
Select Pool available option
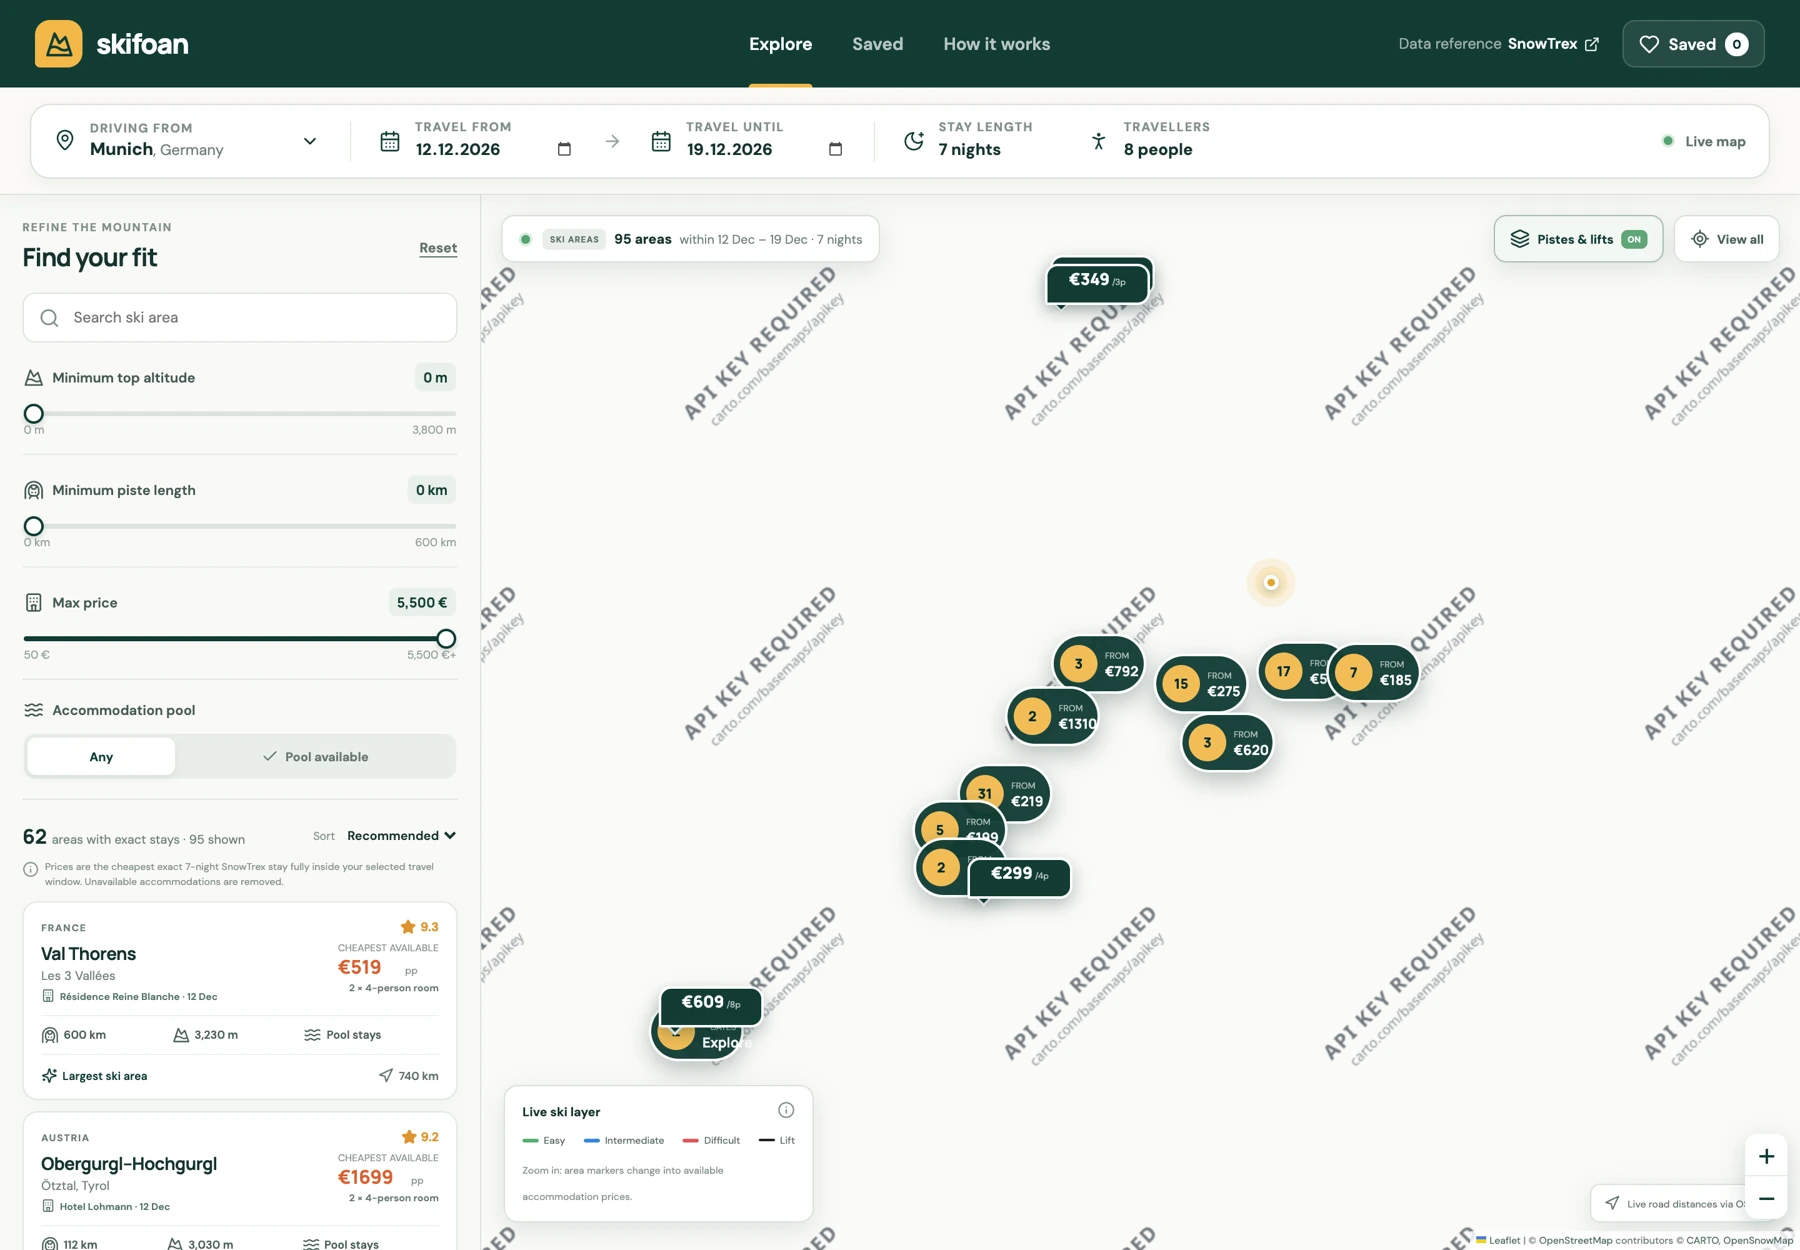[x=316, y=757]
